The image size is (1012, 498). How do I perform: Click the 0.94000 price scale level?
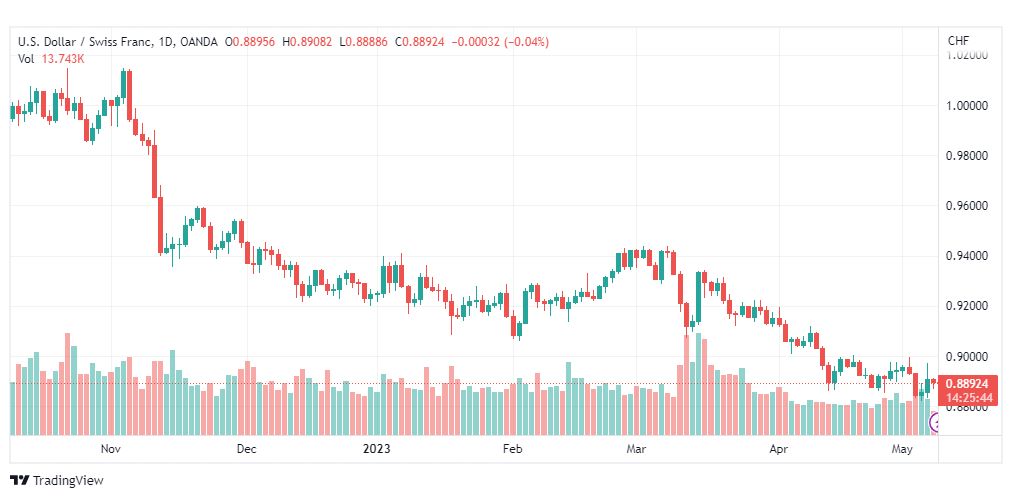tap(968, 256)
